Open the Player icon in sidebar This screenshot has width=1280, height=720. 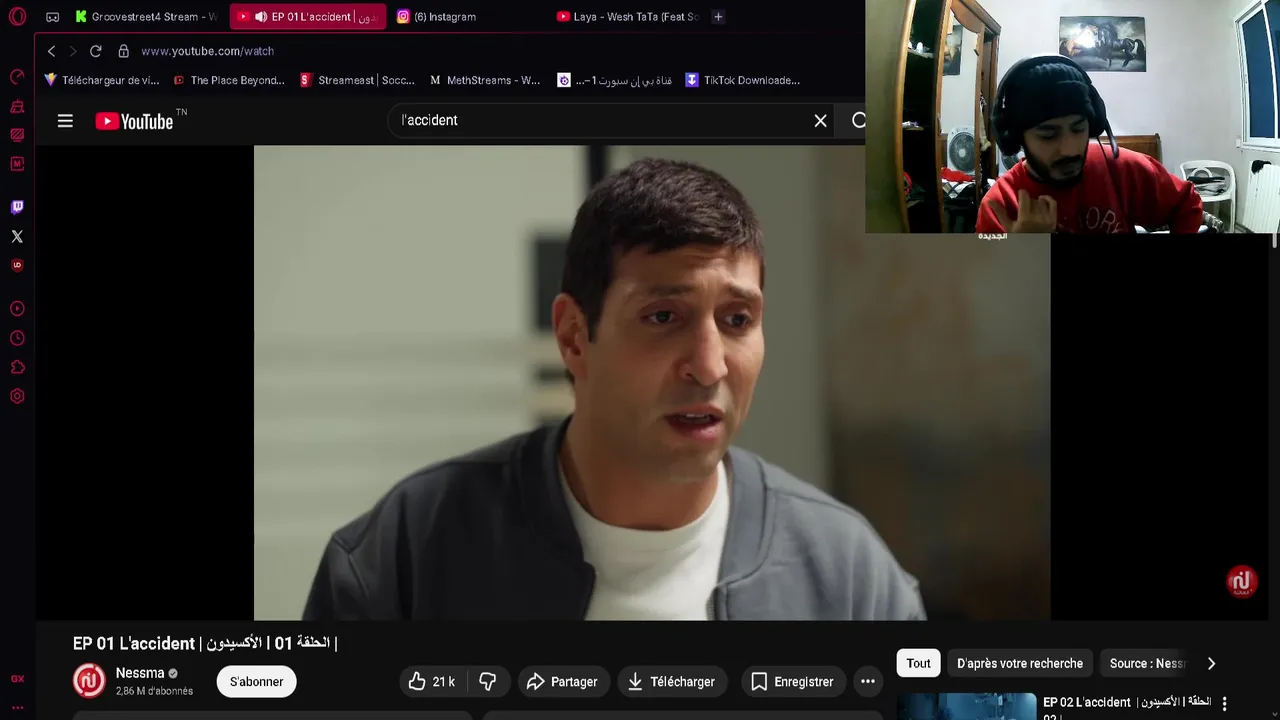pos(17,309)
